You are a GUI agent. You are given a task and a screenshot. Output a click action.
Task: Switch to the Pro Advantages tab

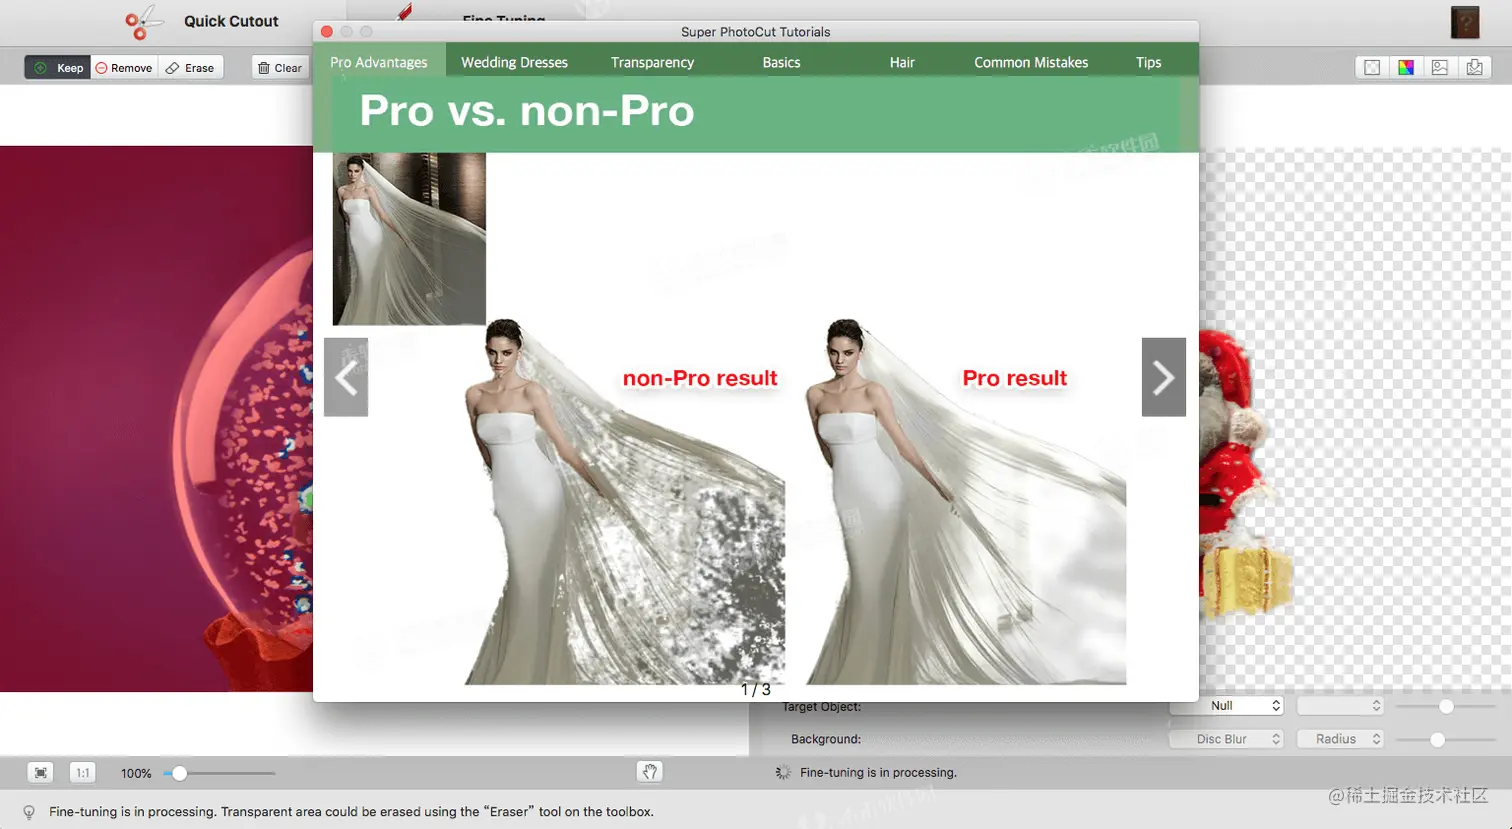379,62
